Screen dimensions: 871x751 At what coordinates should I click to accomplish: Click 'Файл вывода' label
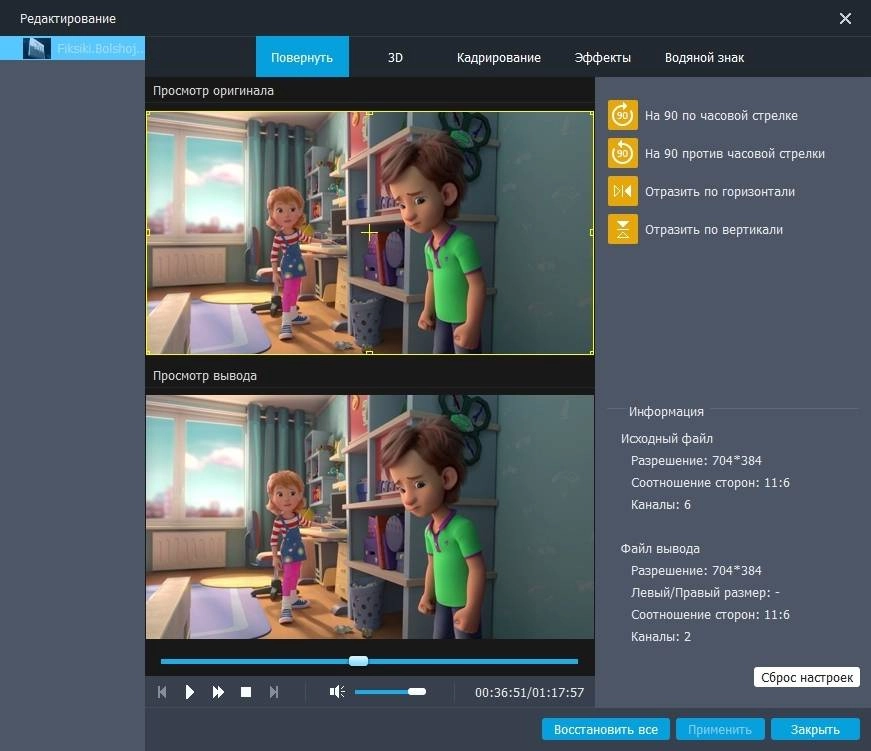click(660, 548)
